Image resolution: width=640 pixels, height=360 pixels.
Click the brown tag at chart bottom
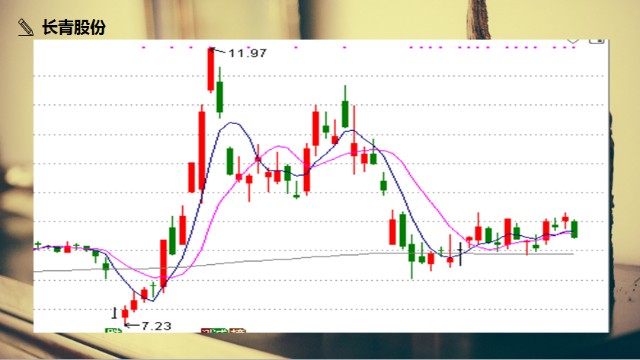pos(237,330)
